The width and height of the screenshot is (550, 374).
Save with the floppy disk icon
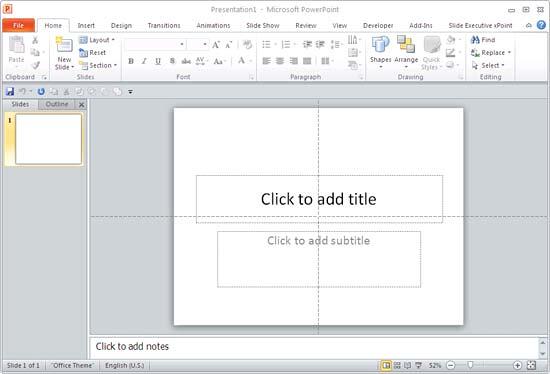(10, 92)
